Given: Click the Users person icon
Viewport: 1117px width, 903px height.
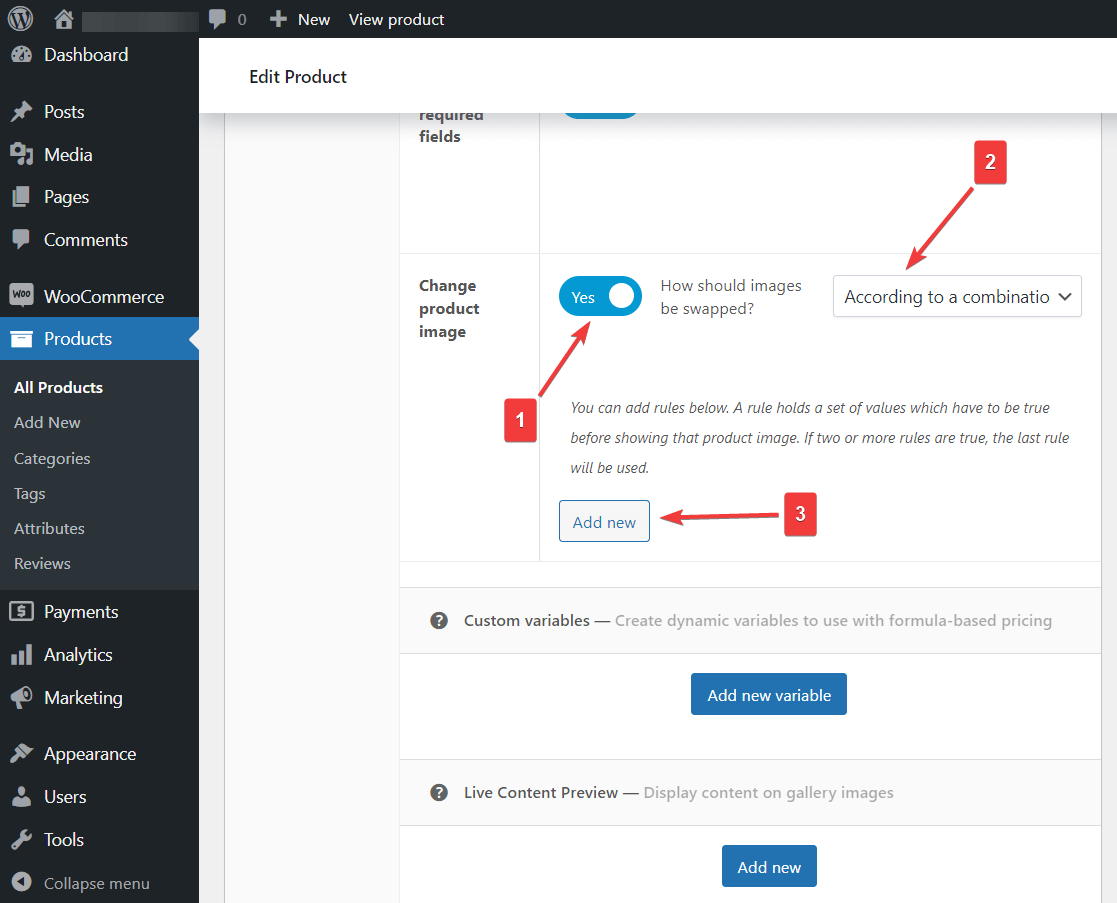Looking at the screenshot, I should 21,797.
